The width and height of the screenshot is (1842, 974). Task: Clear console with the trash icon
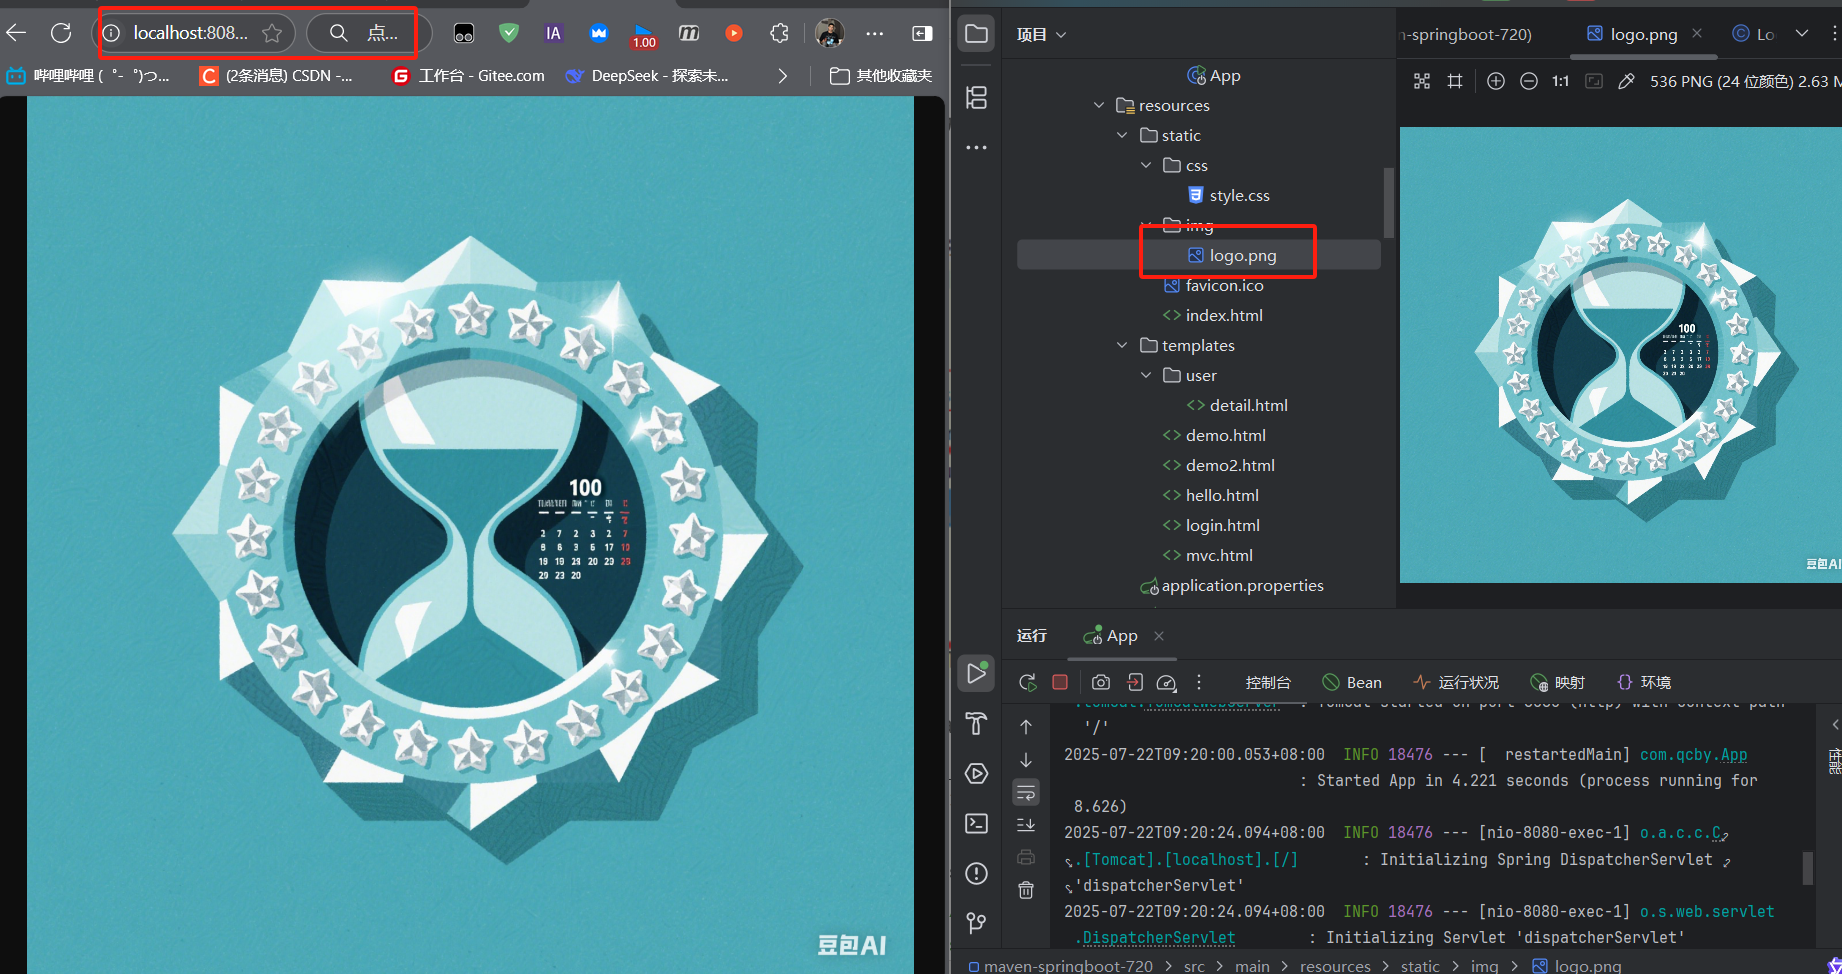1026,890
